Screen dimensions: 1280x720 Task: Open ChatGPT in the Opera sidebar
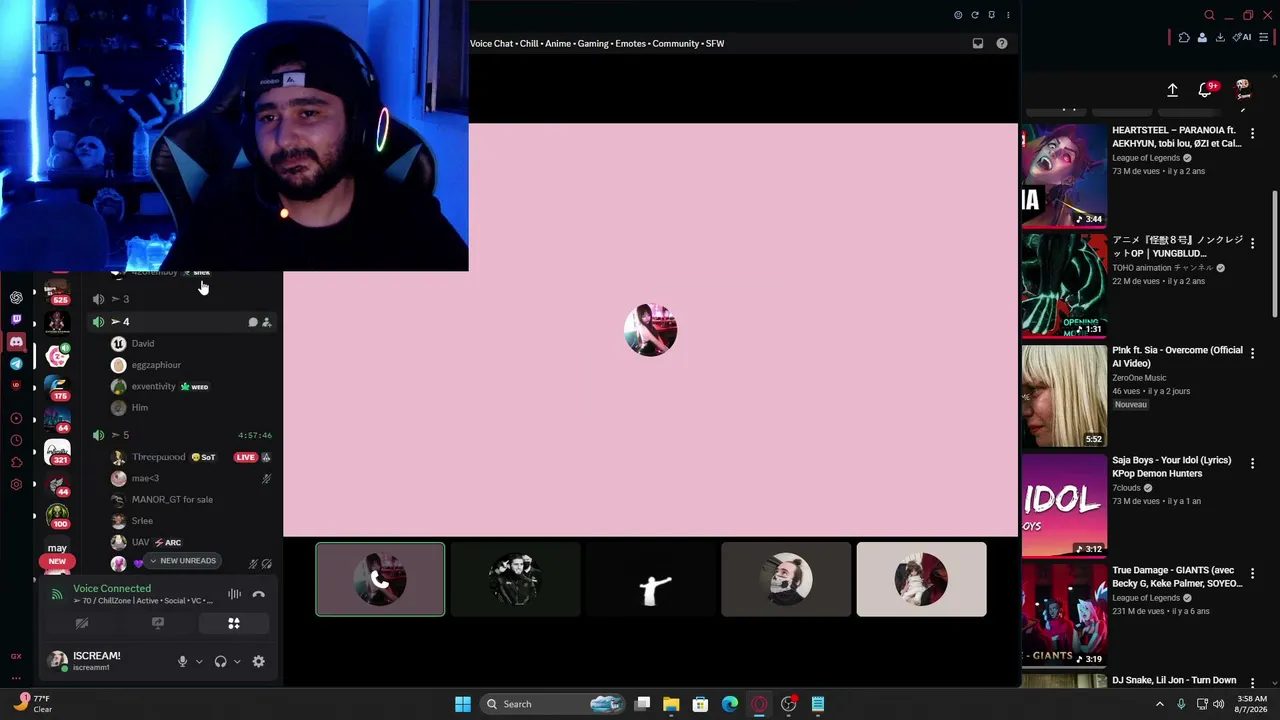point(16,298)
